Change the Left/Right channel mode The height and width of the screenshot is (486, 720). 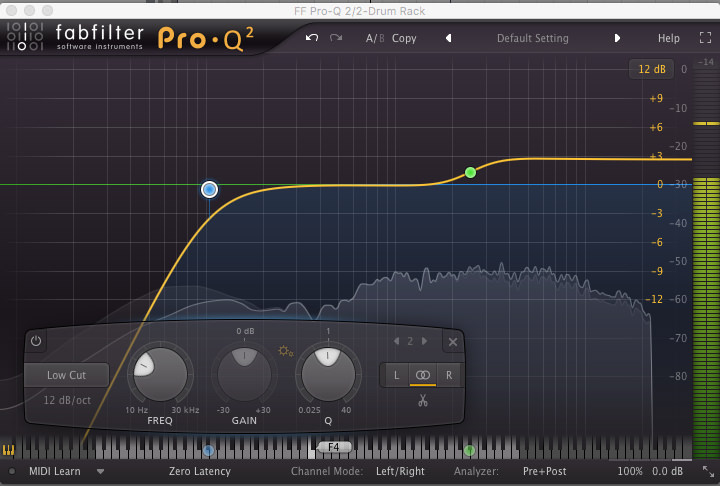point(400,471)
